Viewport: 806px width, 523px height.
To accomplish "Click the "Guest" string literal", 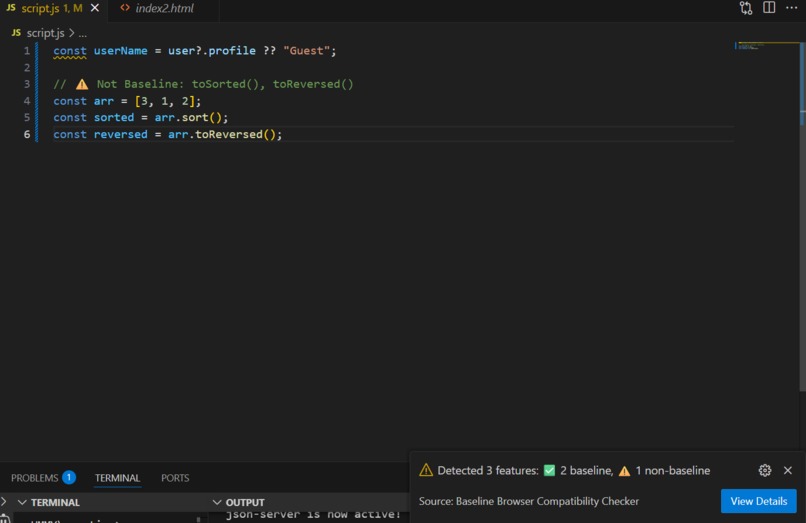I will 306,51.
